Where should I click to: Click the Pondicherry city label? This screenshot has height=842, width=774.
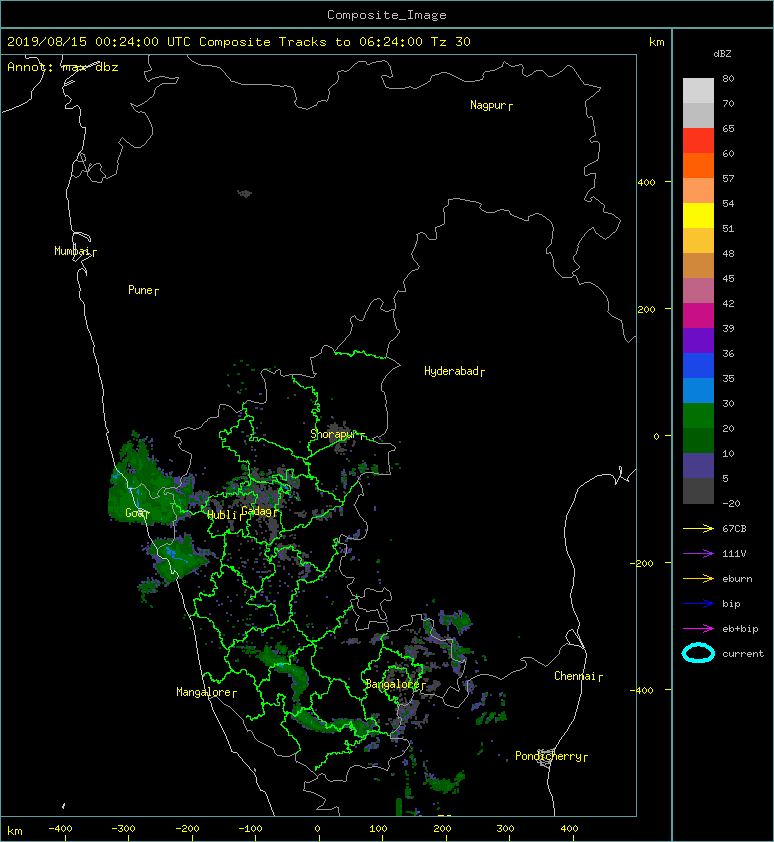tap(548, 756)
